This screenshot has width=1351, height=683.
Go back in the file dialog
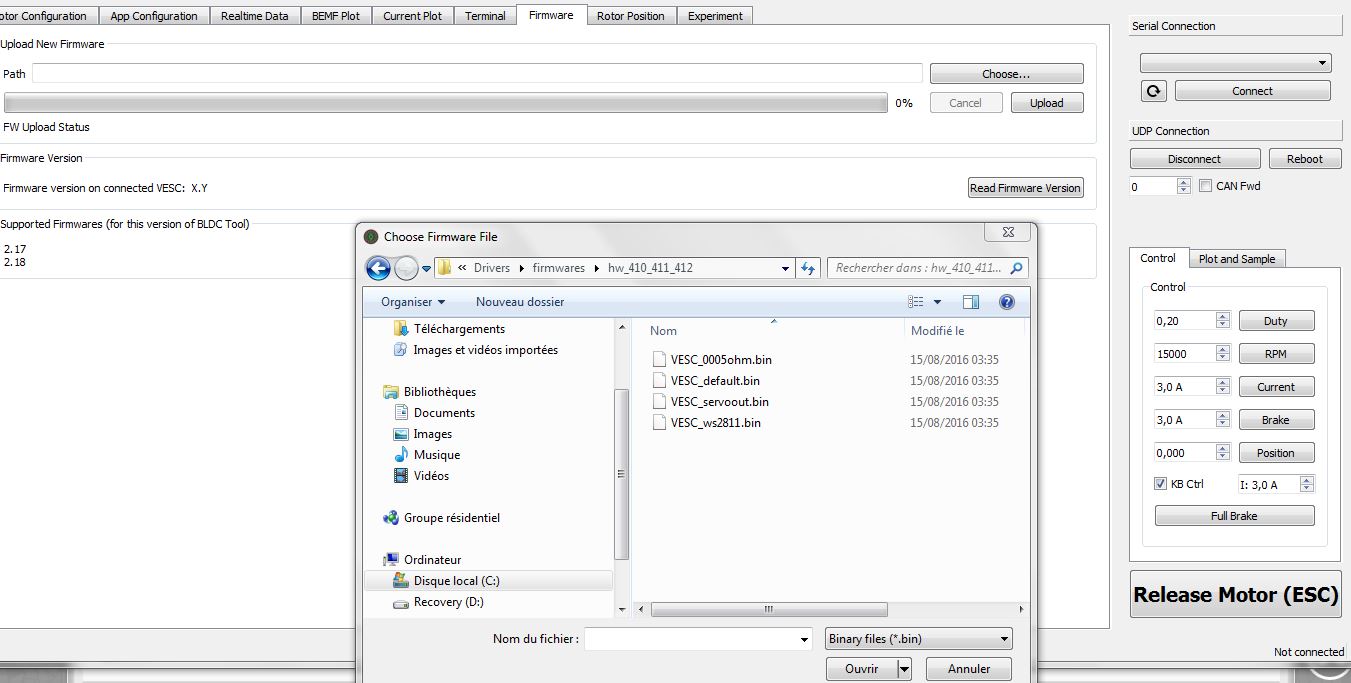coord(378,268)
